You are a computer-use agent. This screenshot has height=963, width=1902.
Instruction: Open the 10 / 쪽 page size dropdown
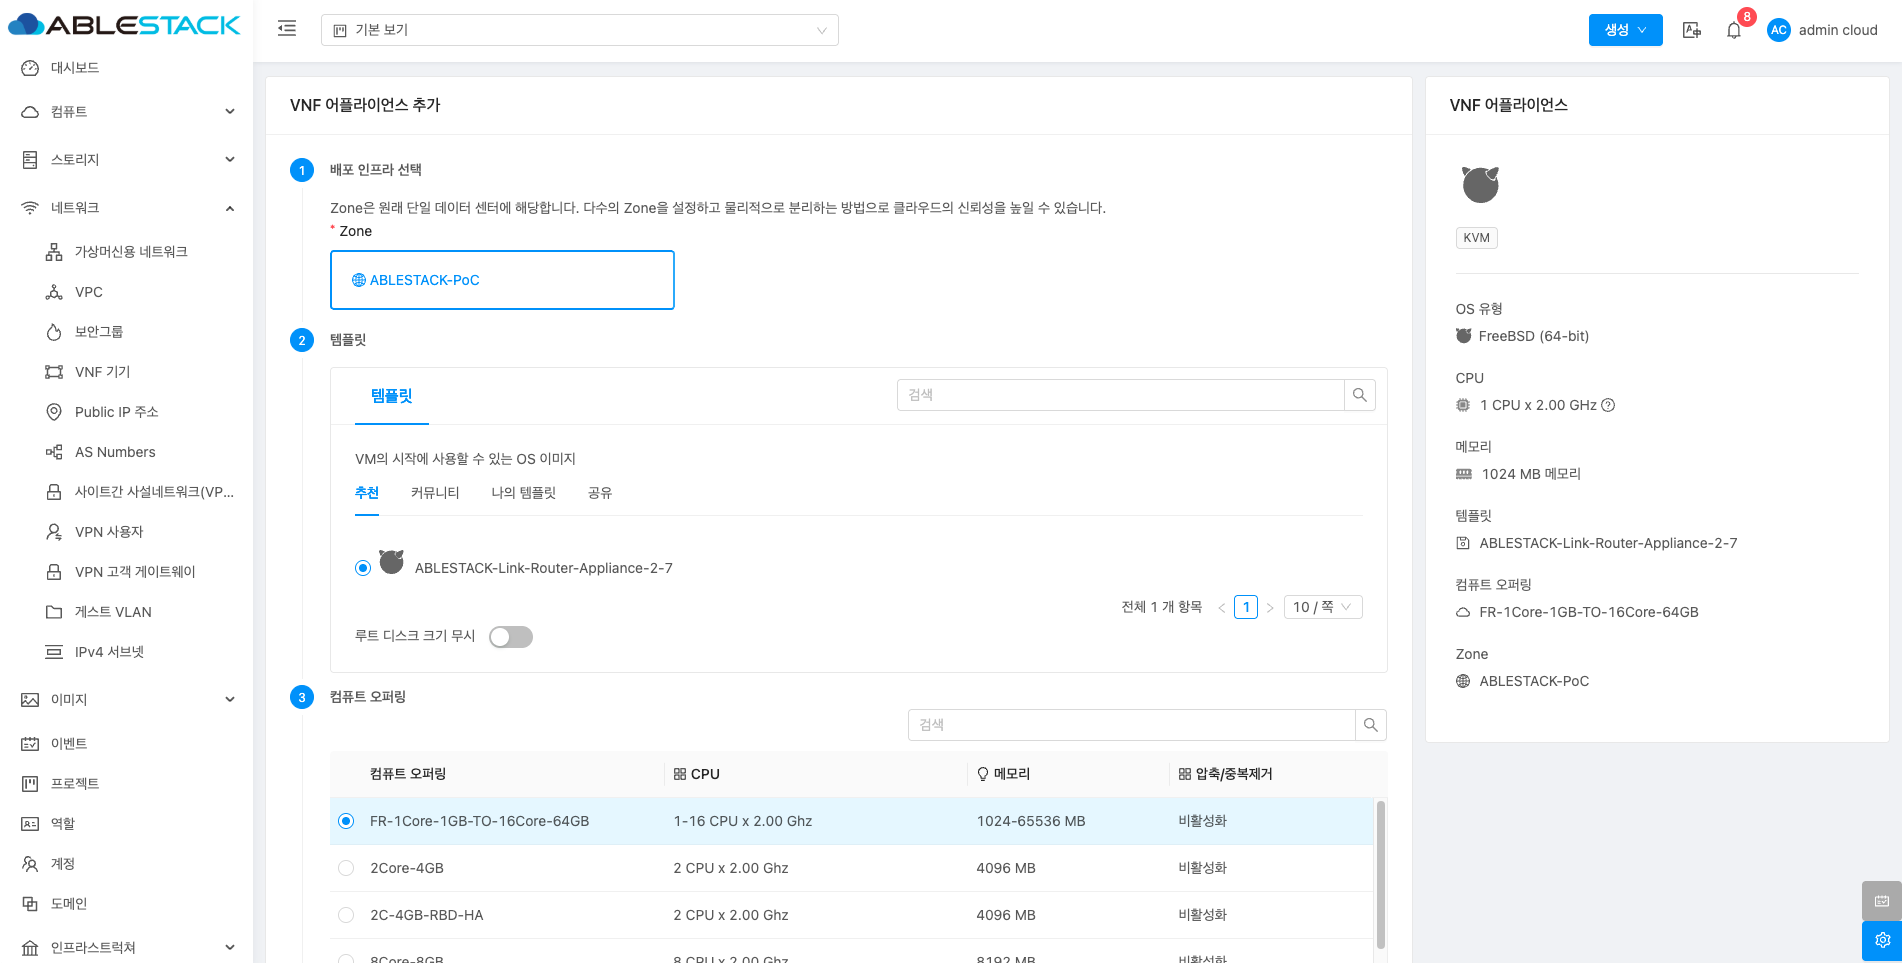(1321, 607)
